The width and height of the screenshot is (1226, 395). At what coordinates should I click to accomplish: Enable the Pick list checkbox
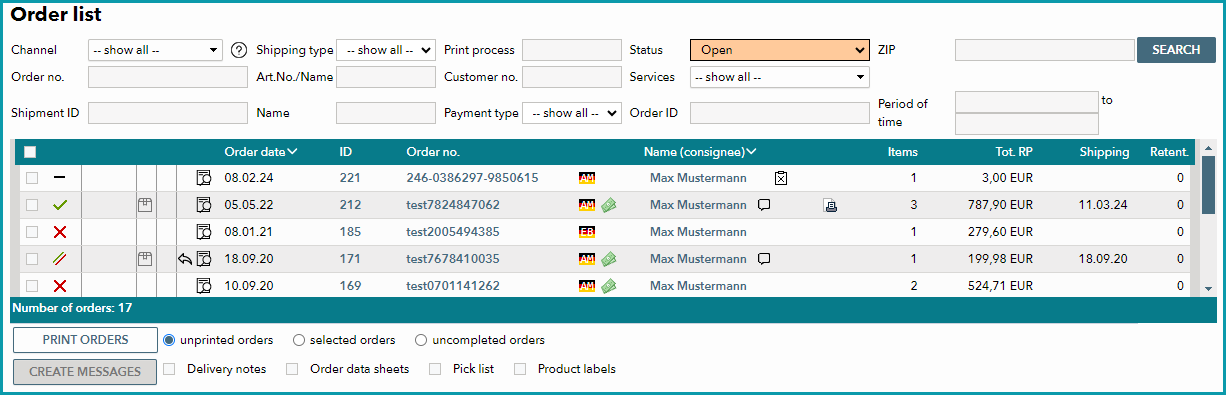[x=435, y=369]
